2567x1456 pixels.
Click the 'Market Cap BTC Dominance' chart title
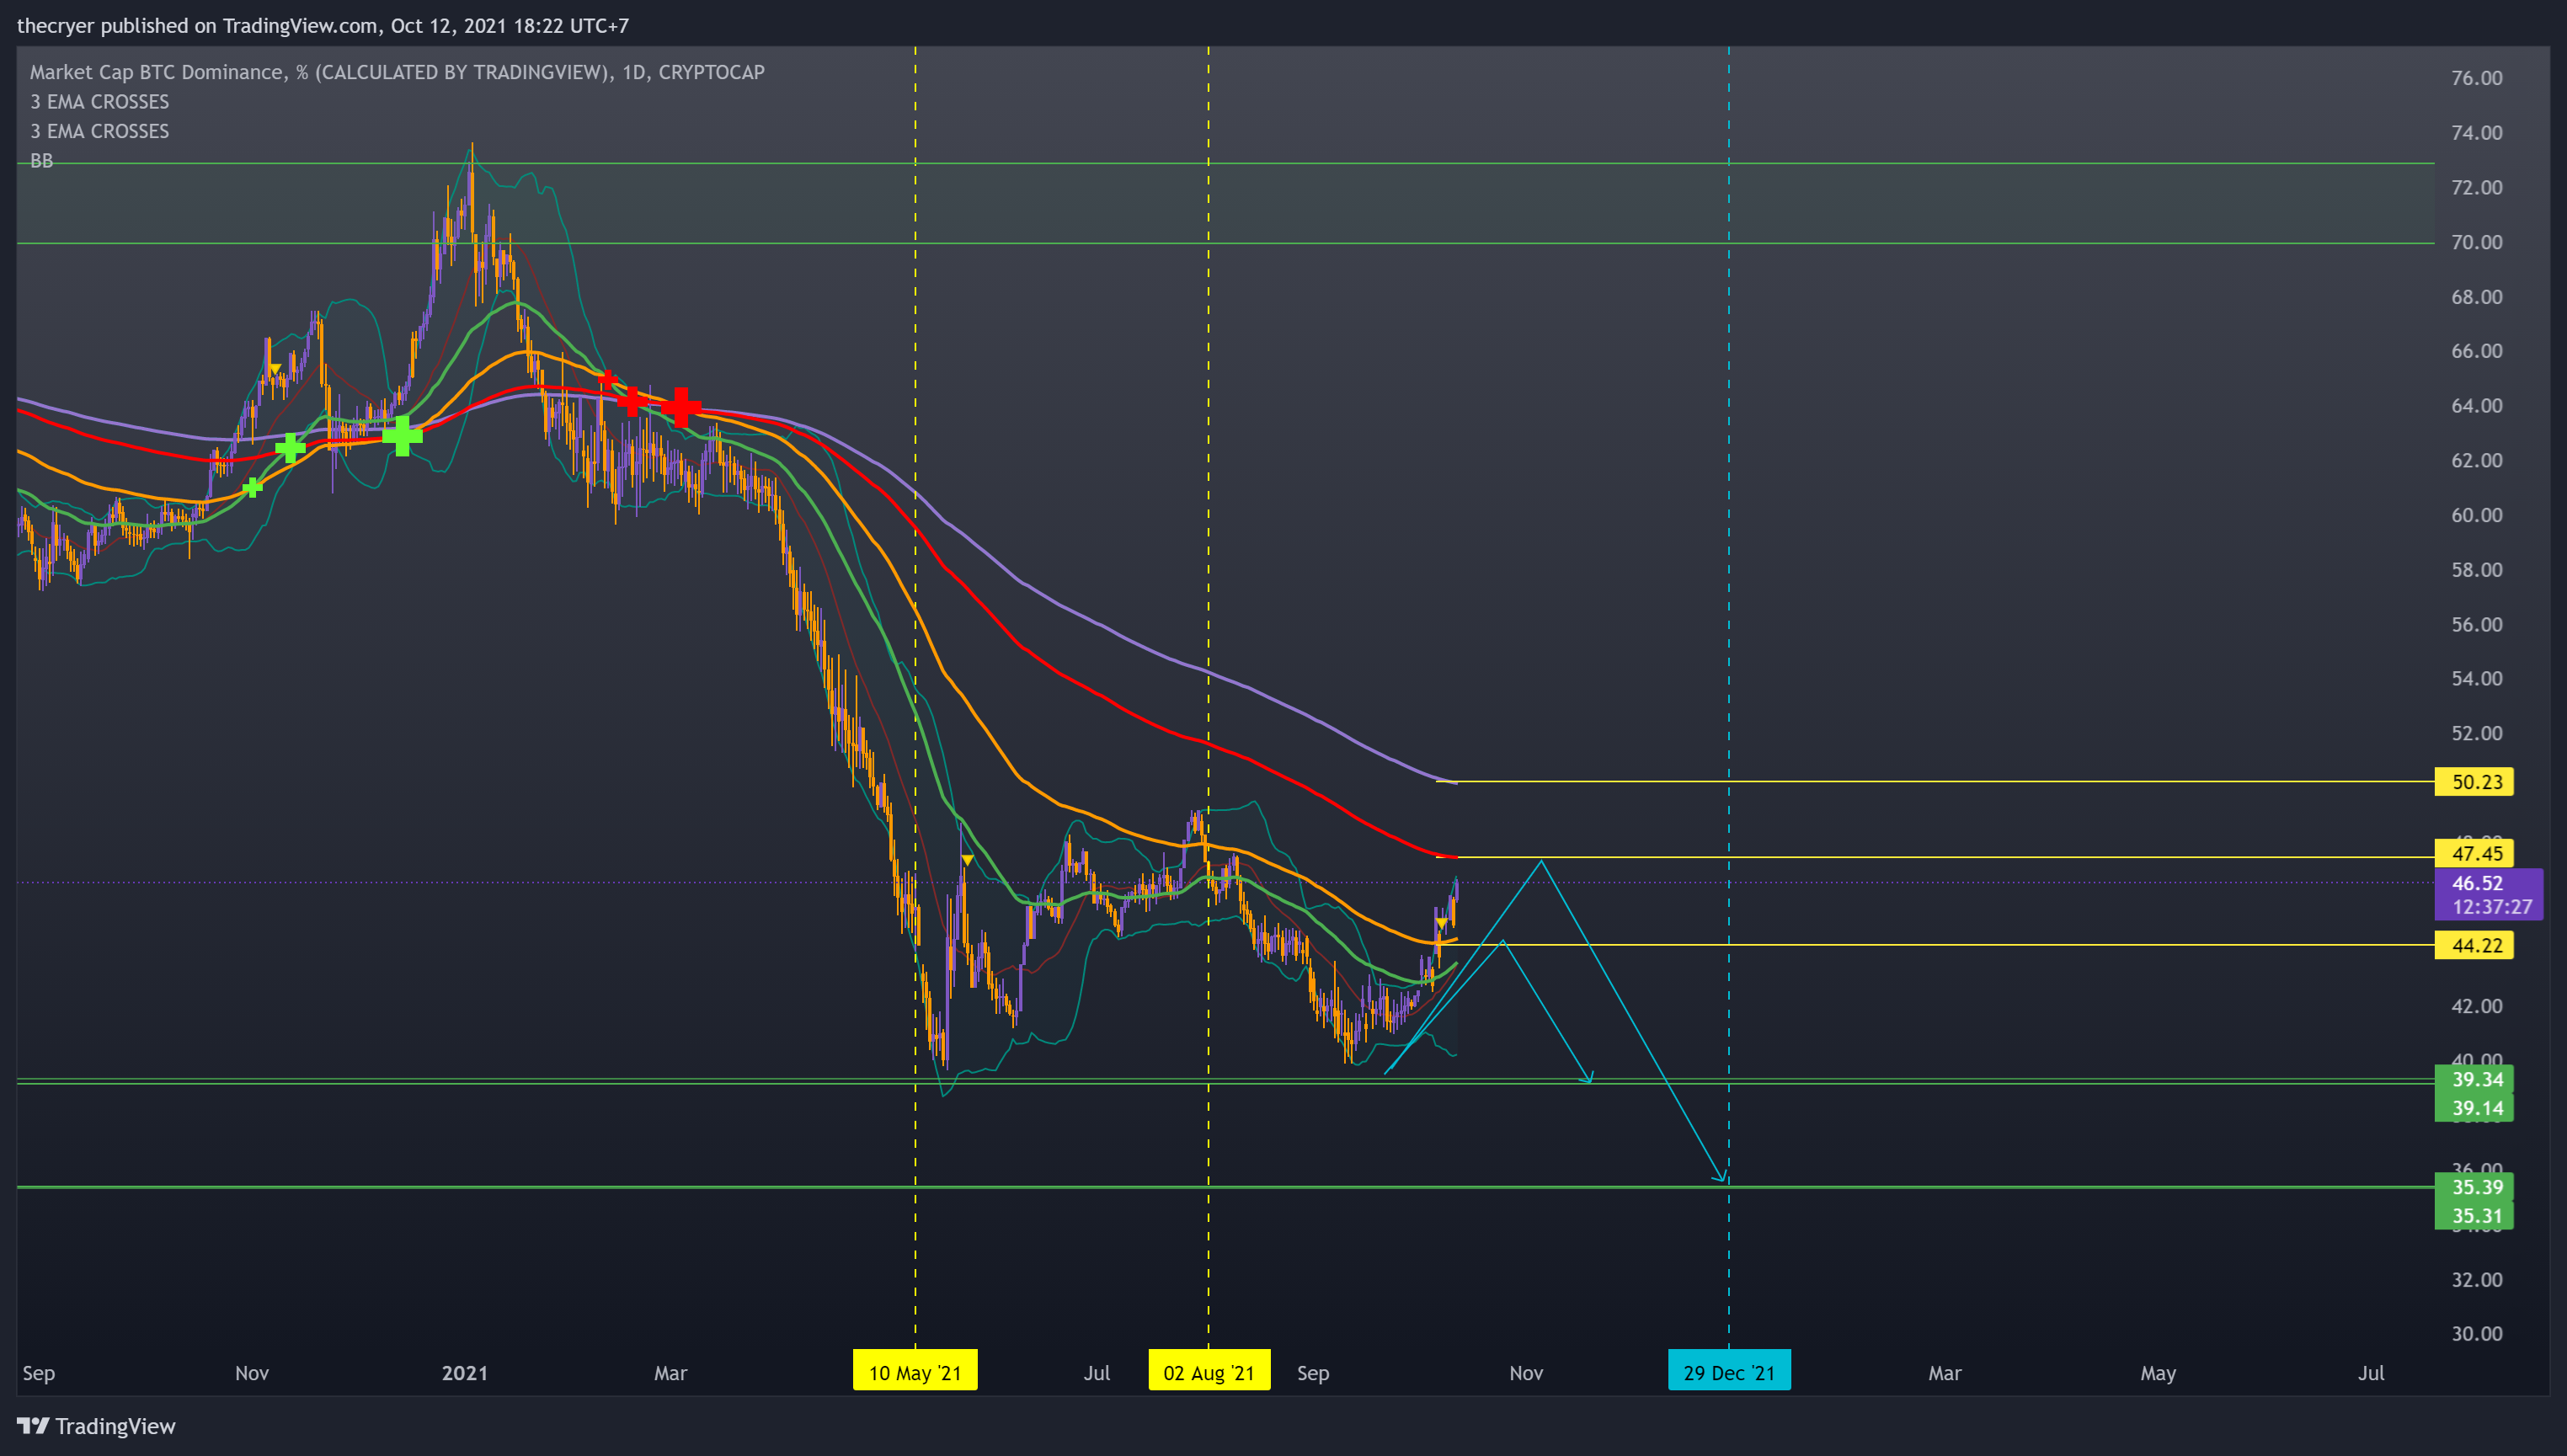[x=397, y=72]
